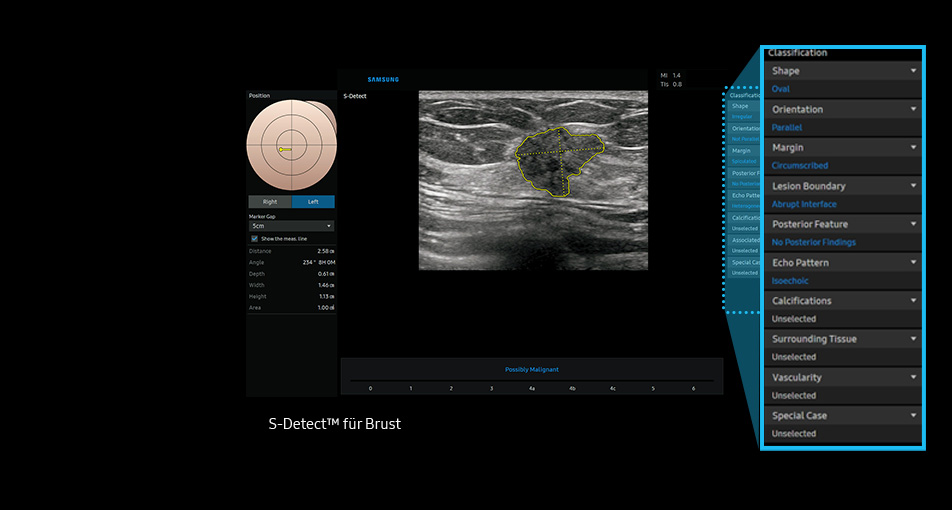Select BI-RADS score 2 on scale

[x=451, y=388]
